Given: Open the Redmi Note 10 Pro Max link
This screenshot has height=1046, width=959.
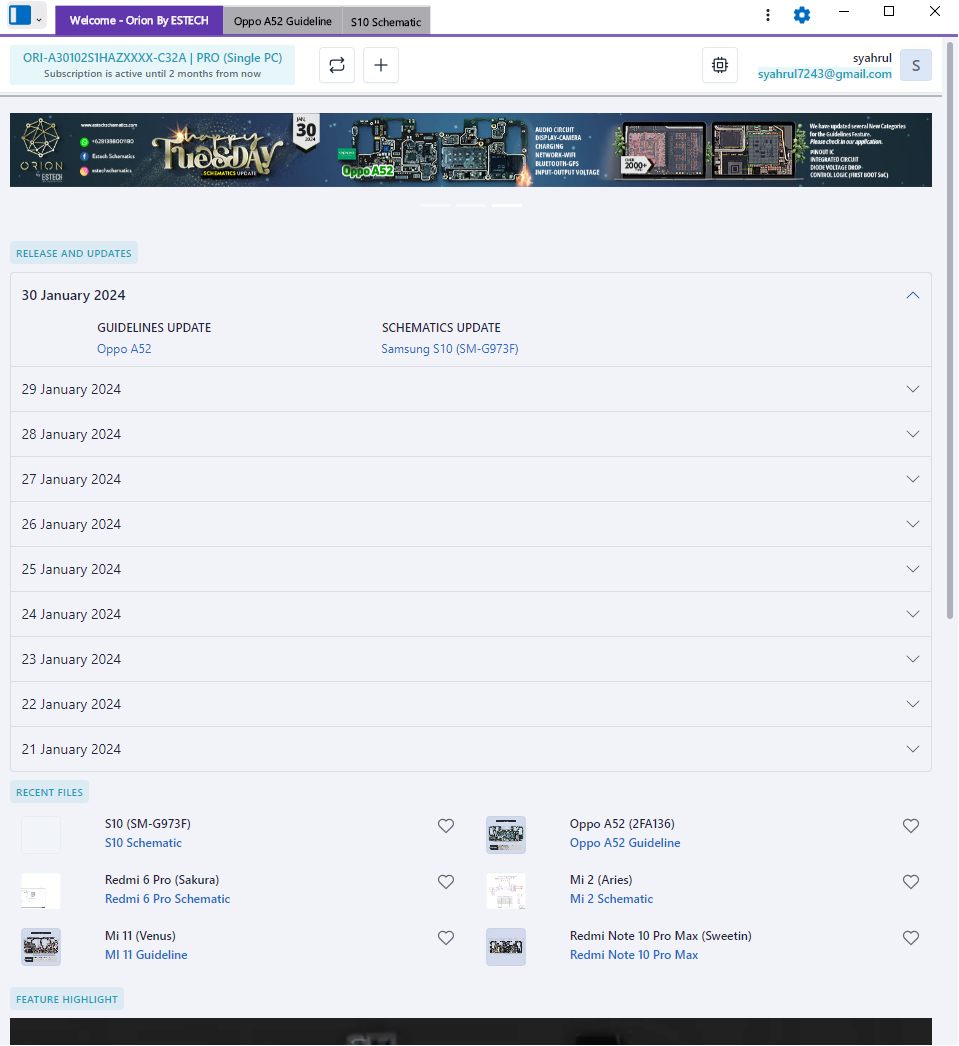Looking at the screenshot, I should [x=634, y=955].
